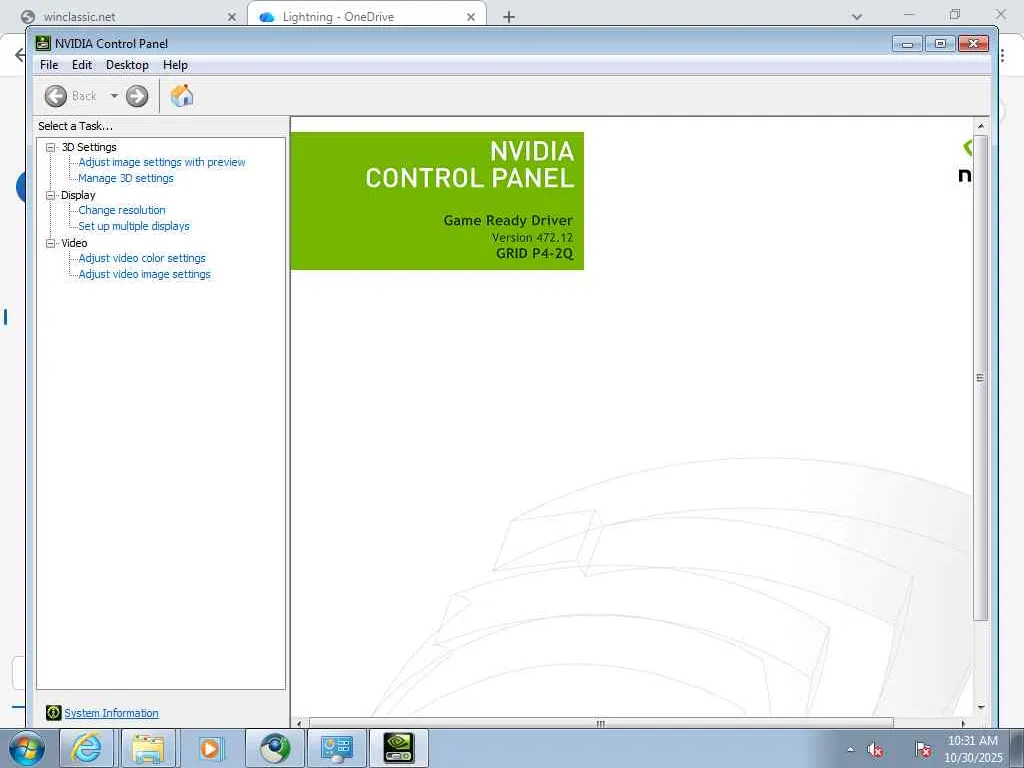Screen dimensions: 1024x768
Task: Close the winclassic.net browser tab
Action: [x=232, y=17]
